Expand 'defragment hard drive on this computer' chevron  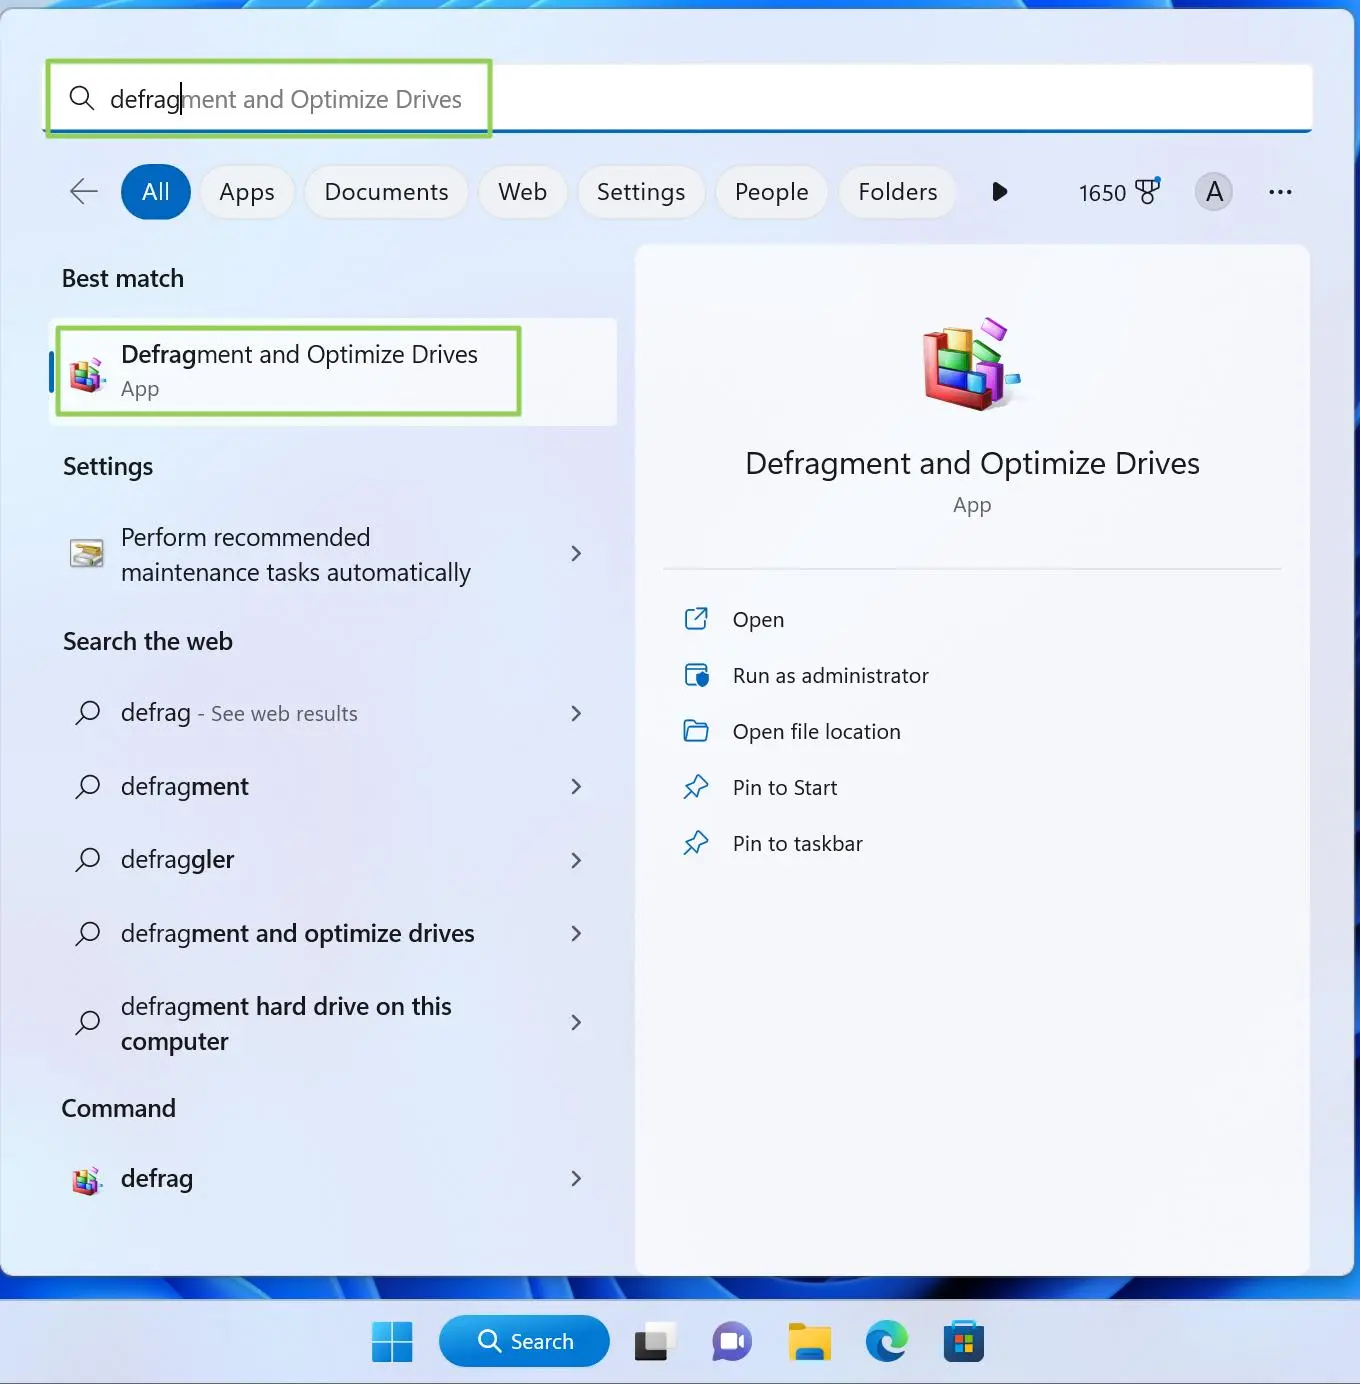[576, 1022]
